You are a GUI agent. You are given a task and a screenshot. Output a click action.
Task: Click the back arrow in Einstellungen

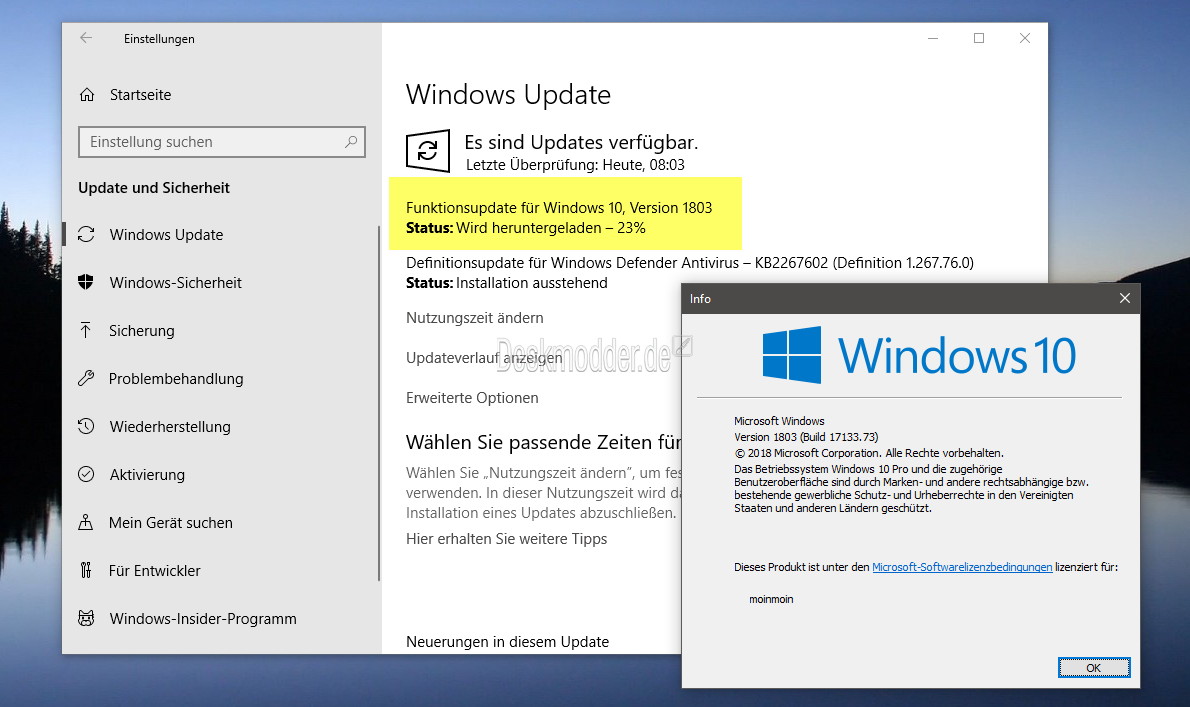[x=87, y=38]
